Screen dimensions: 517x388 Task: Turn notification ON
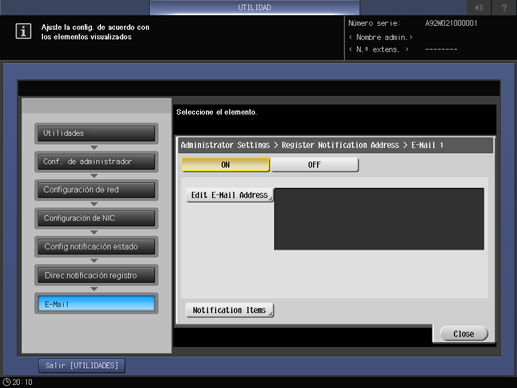(x=225, y=165)
